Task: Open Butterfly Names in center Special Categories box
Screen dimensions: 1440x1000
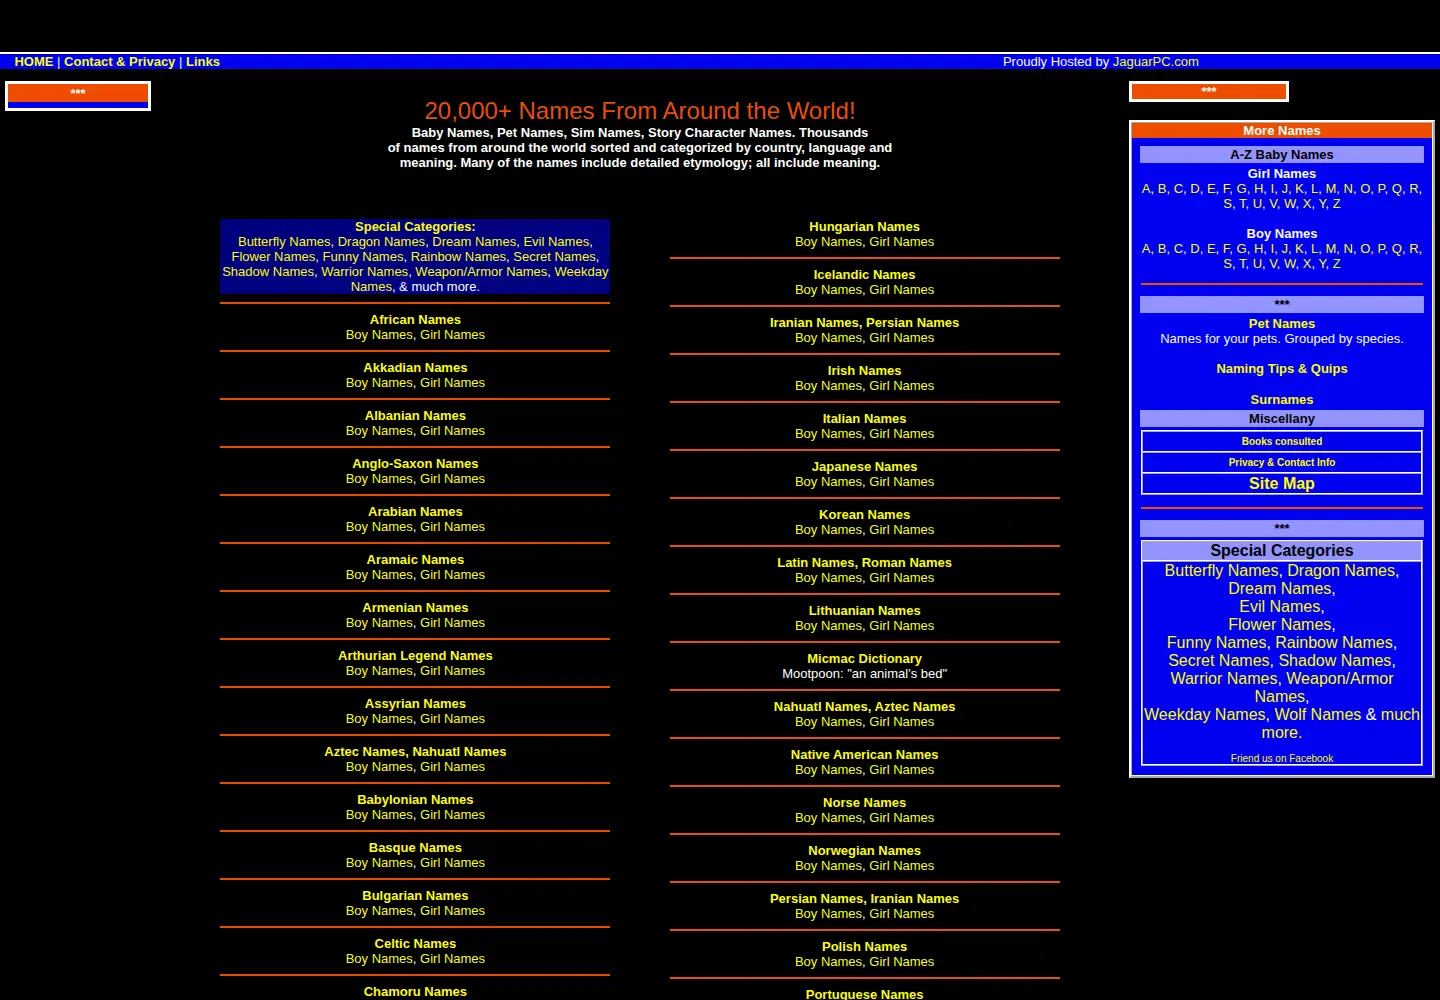Action: (284, 242)
